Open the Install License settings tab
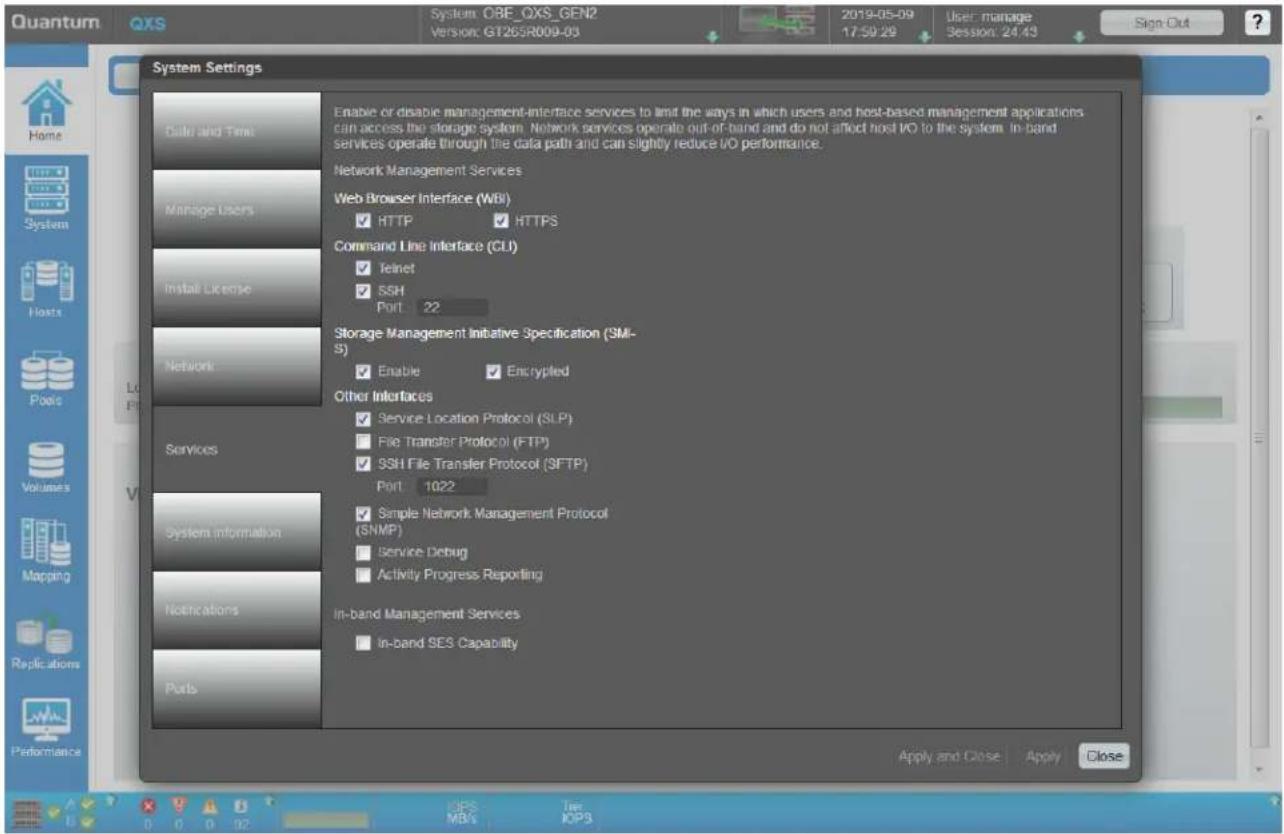Image resolution: width=1284 pixels, height=834 pixels. click(x=237, y=288)
